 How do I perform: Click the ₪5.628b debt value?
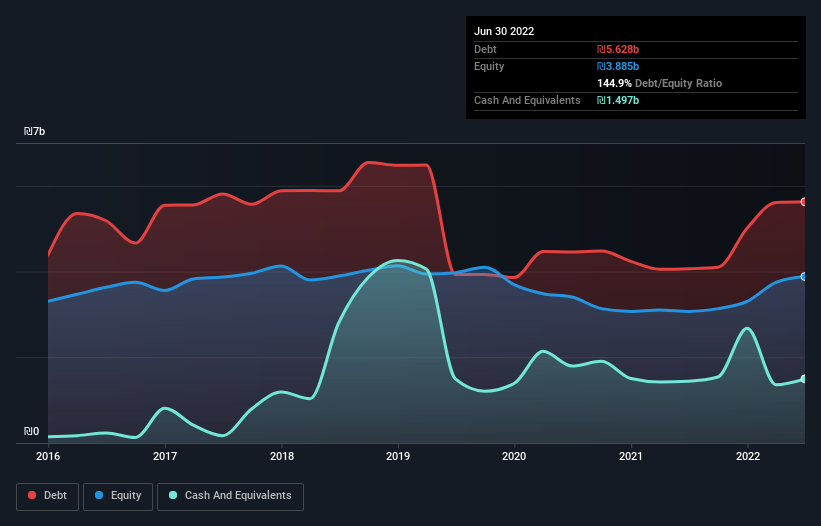618,49
